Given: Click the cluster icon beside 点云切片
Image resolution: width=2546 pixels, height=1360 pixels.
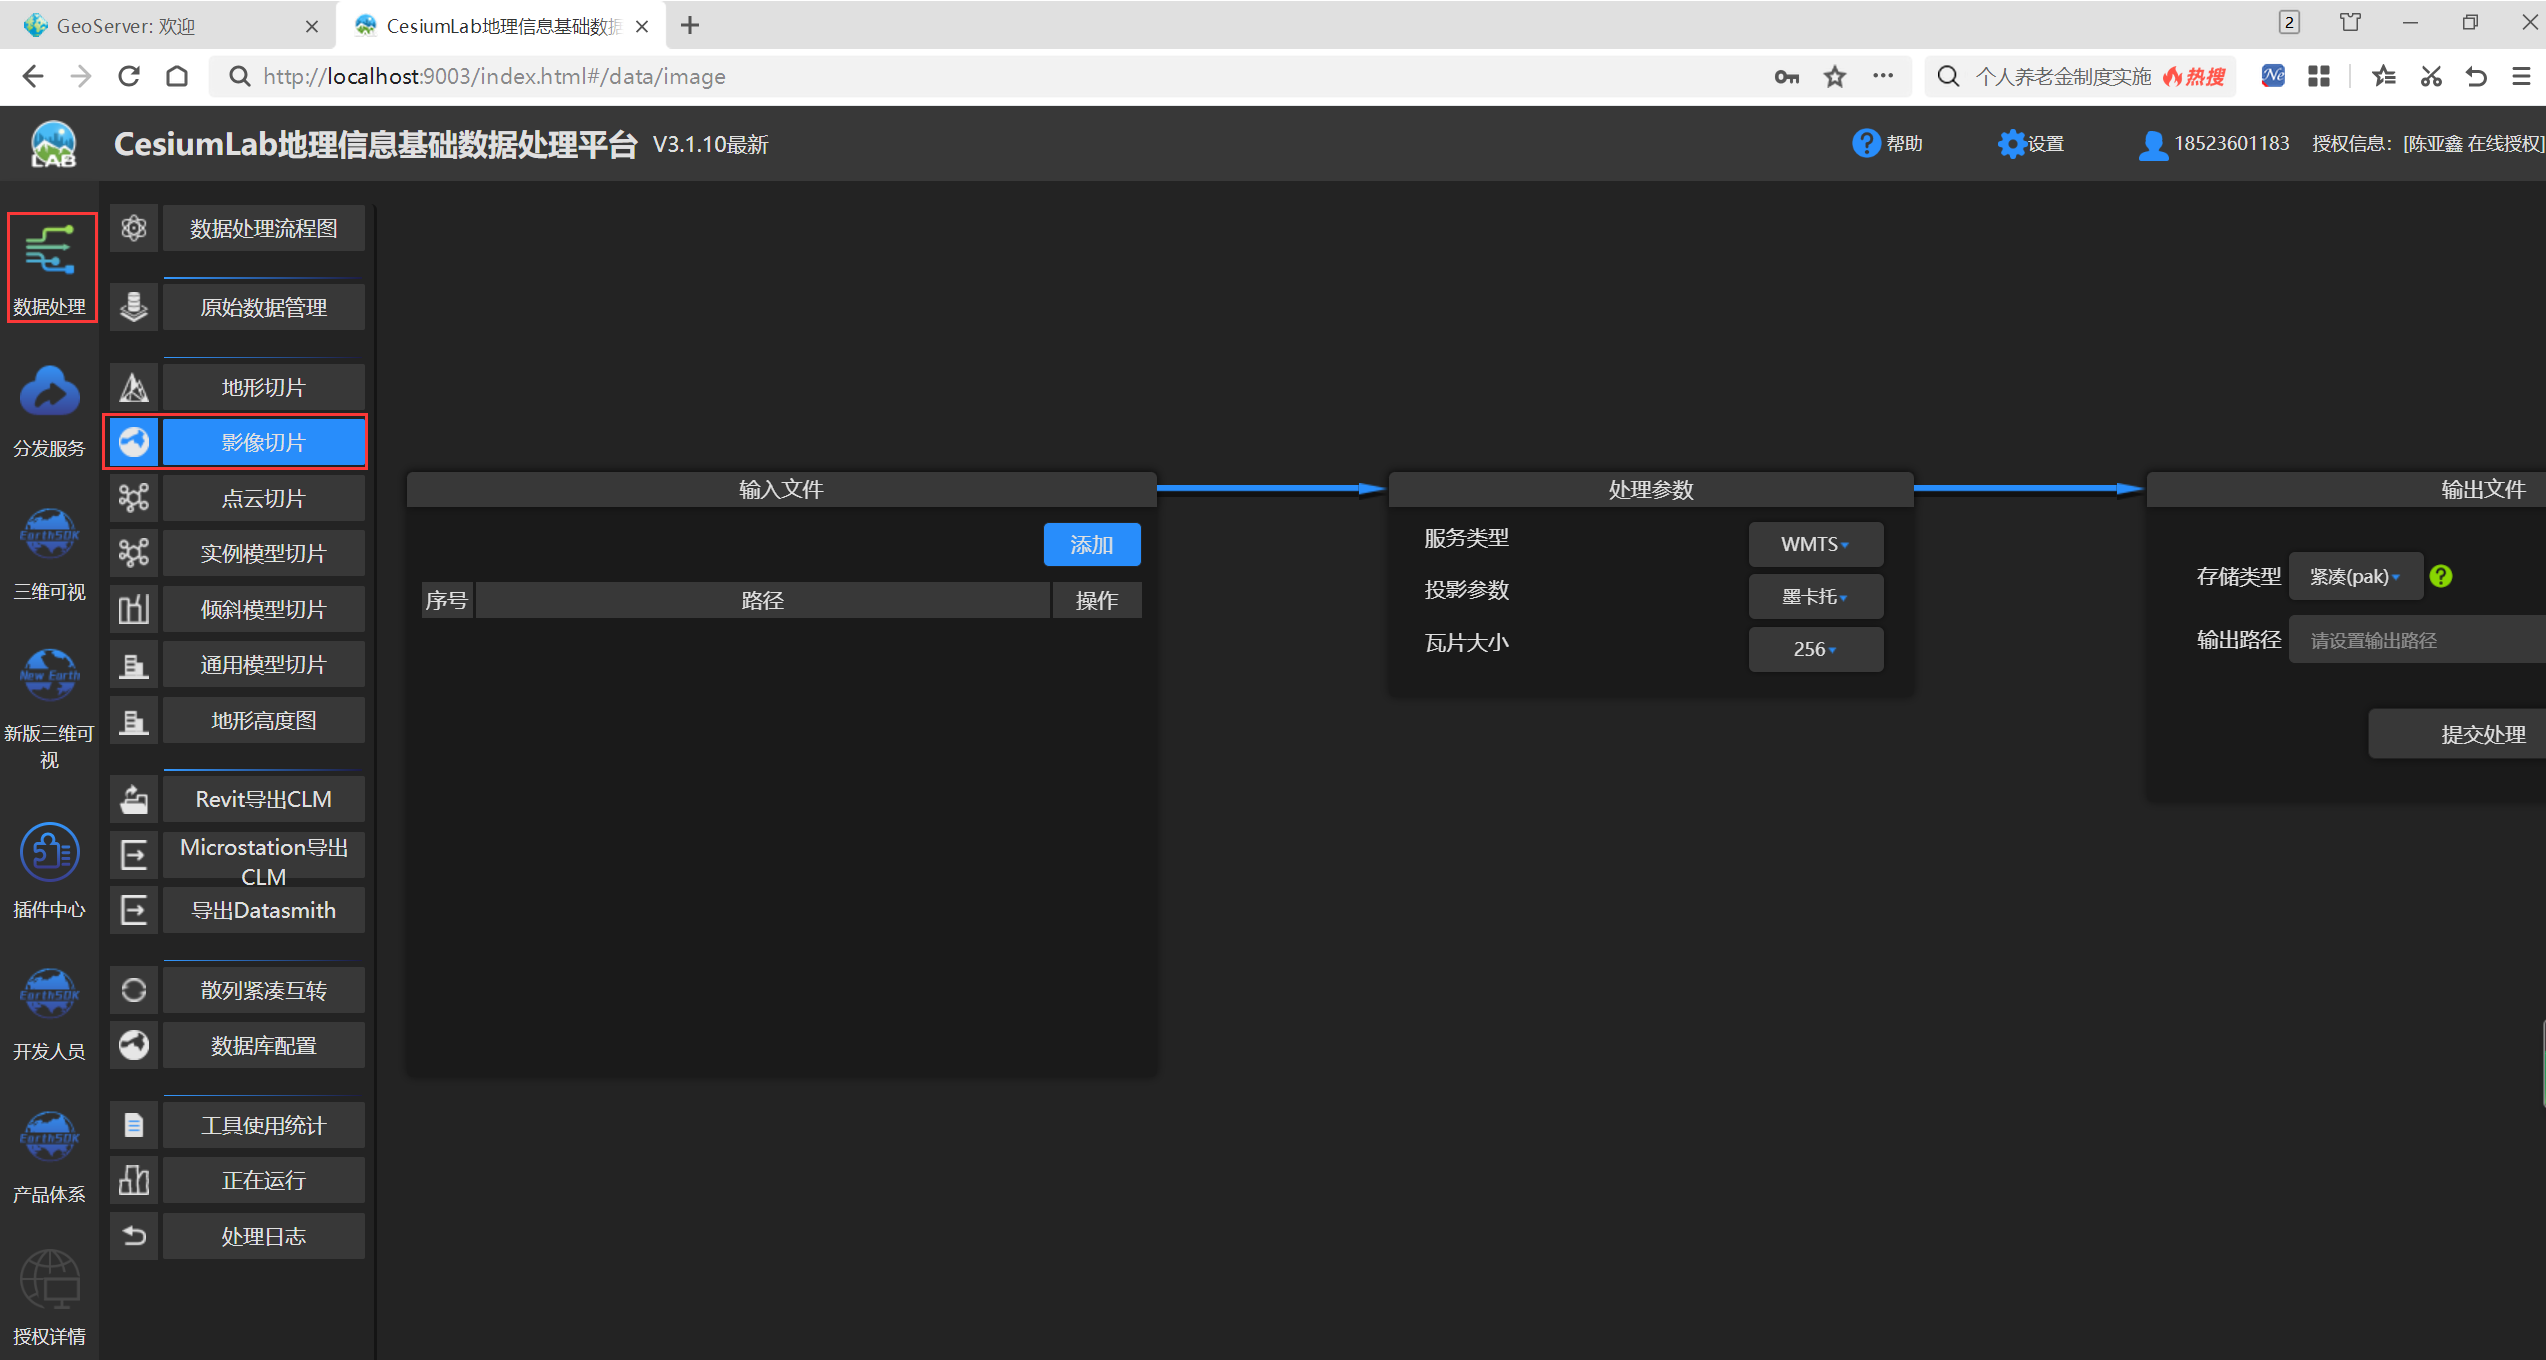Looking at the screenshot, I should coord(134,498).
